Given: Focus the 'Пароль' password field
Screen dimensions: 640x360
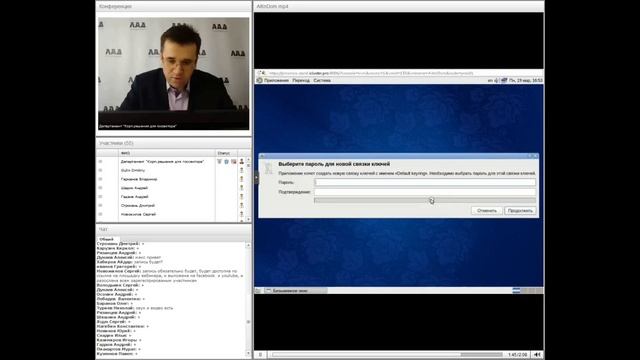Looking at the screenshot, I should pyautogui.click(x=424, y=182).
